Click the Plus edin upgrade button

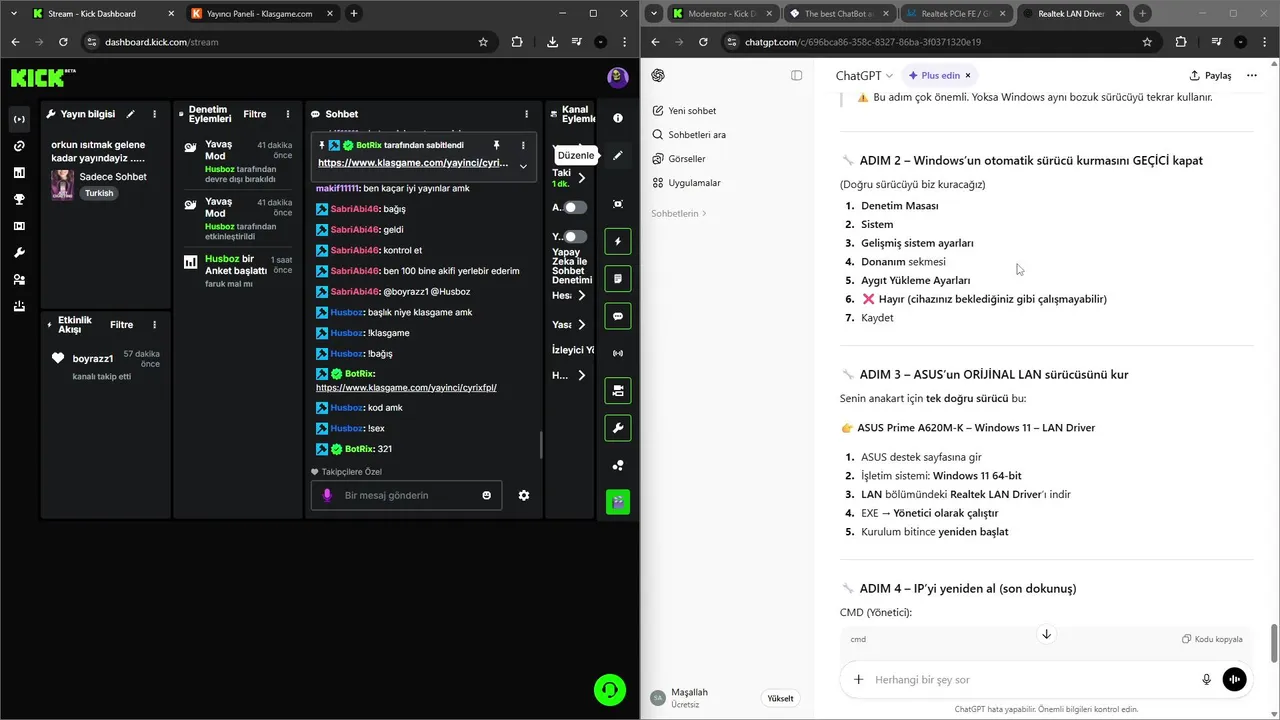(938, 75)
